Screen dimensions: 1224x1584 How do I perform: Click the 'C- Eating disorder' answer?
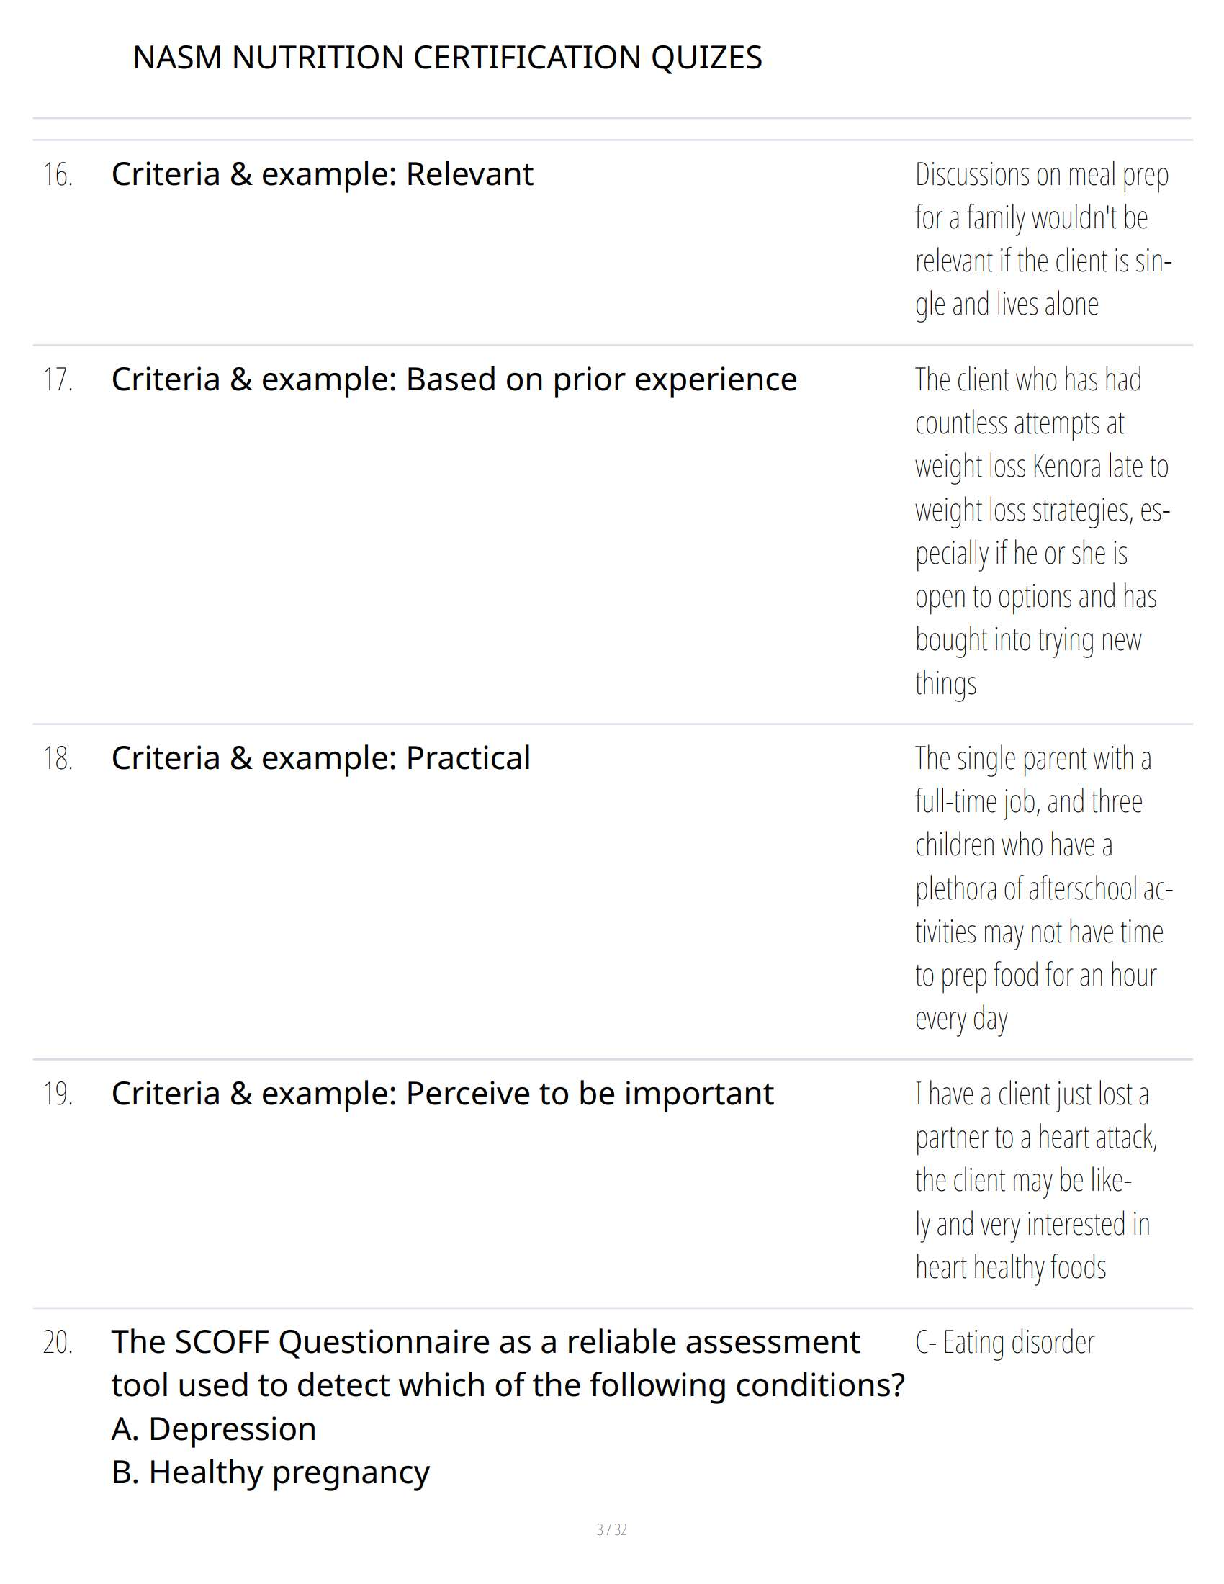point(1004,1342)
